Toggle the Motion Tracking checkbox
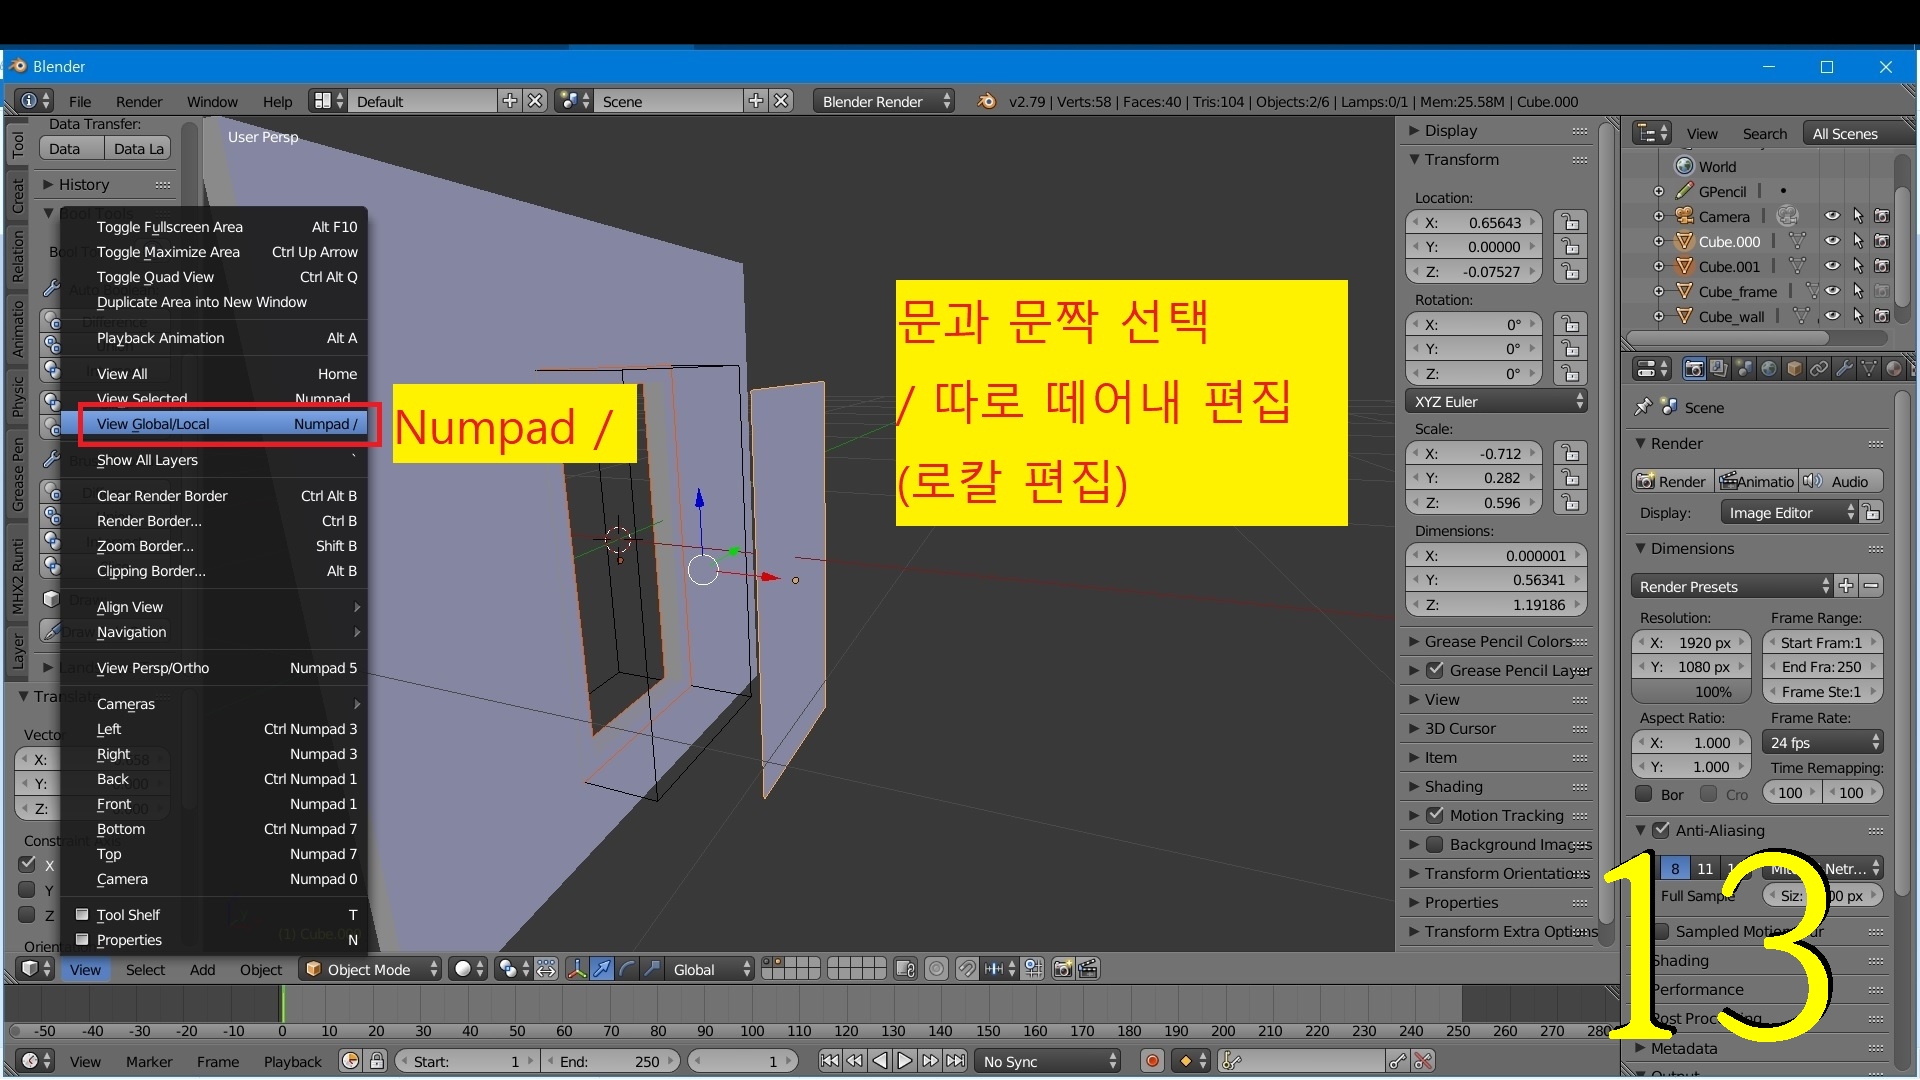Screen dimensions: 1920x1080 [x=1435, y=815]
